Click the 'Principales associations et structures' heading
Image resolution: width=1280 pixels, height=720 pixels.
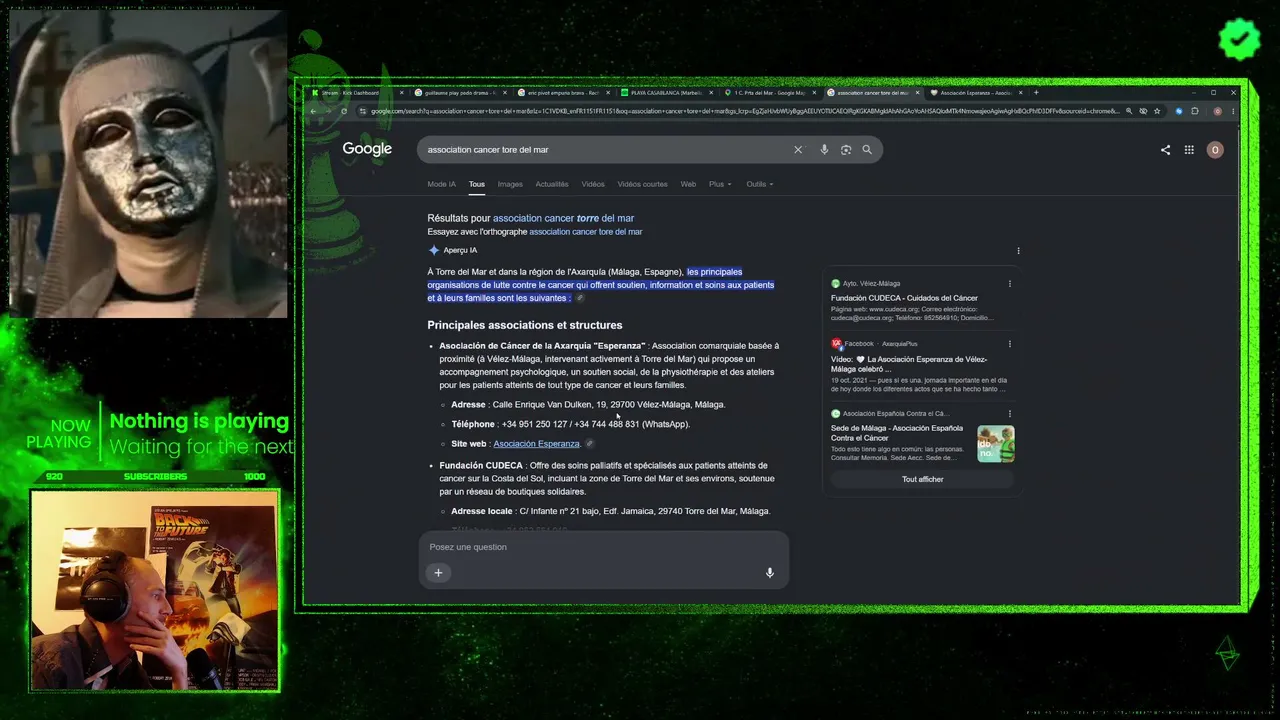525,325
